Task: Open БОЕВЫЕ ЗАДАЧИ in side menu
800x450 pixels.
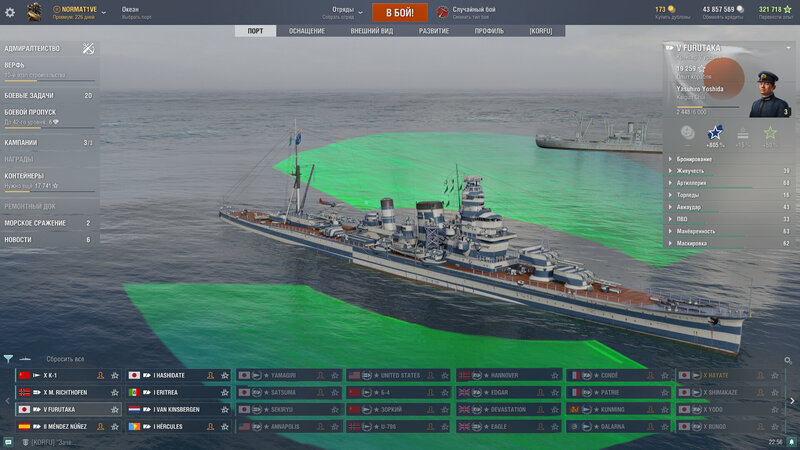Action: coord(49,95)
